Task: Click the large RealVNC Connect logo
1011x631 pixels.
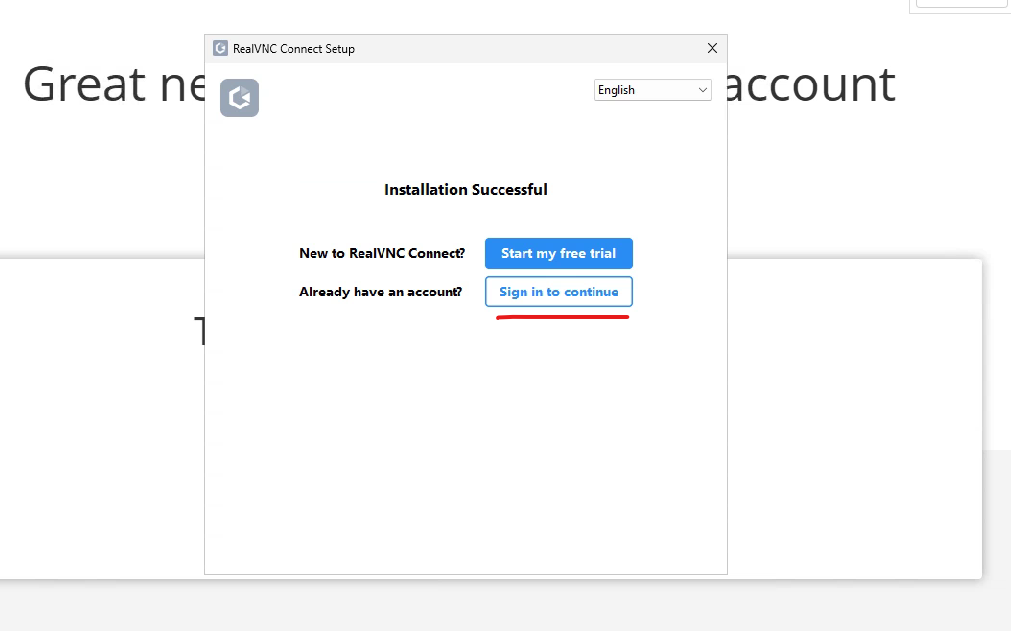Action: [239, 98]
